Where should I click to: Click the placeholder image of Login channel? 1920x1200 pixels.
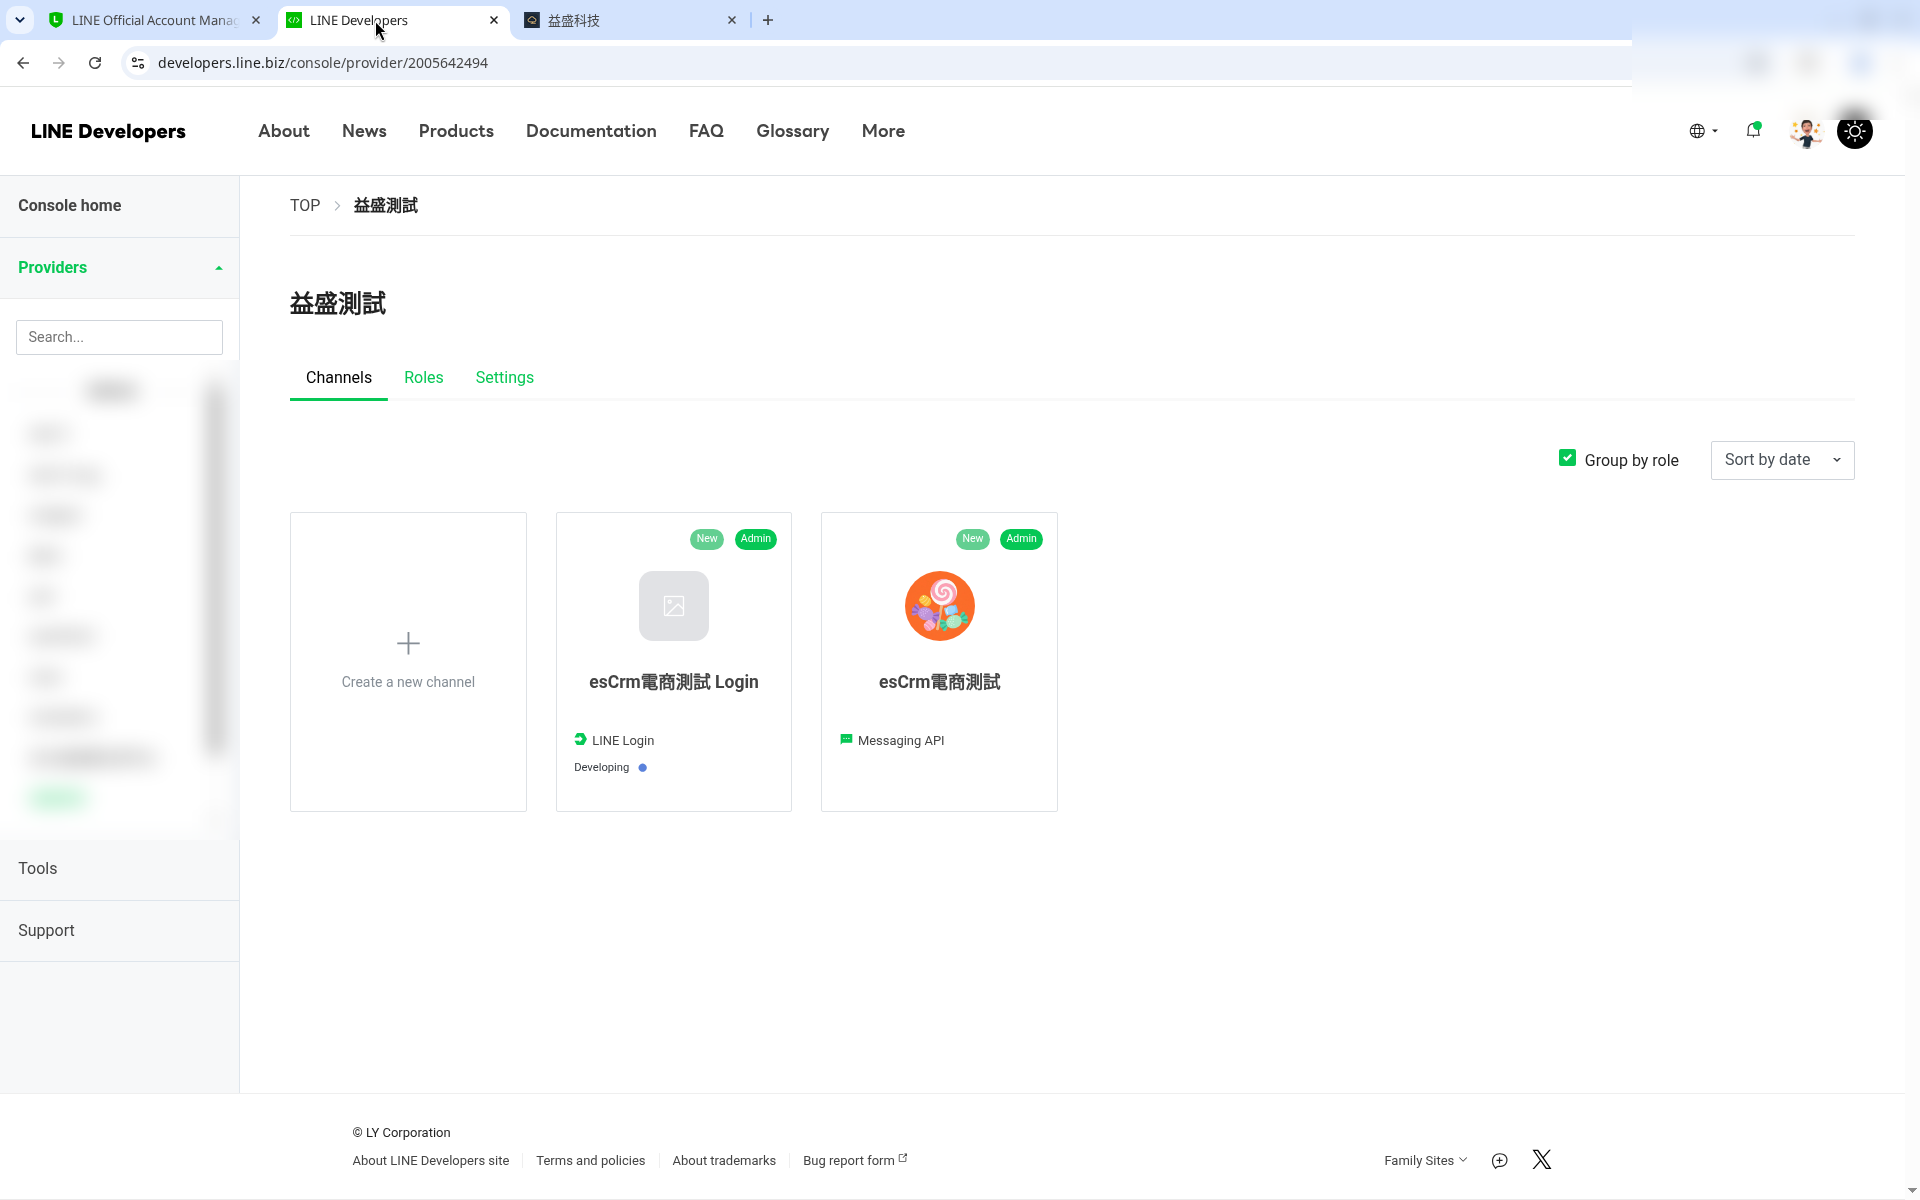[674, 606]
